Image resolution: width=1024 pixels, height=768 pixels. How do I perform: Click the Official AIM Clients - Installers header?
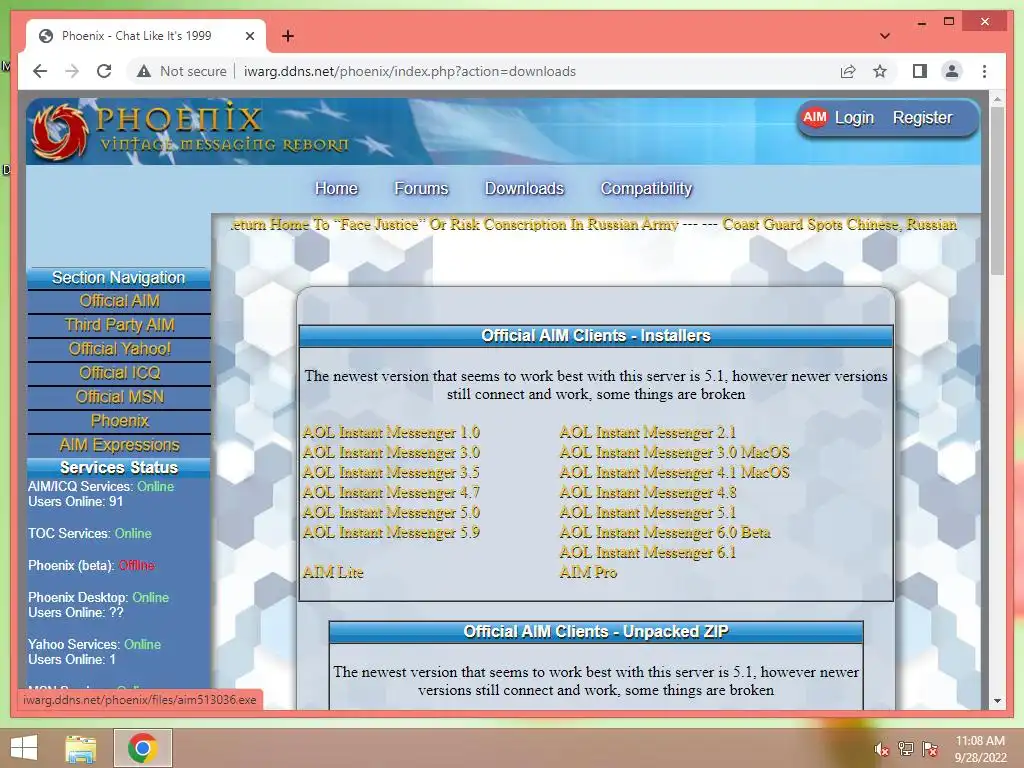tap(596, 336)
